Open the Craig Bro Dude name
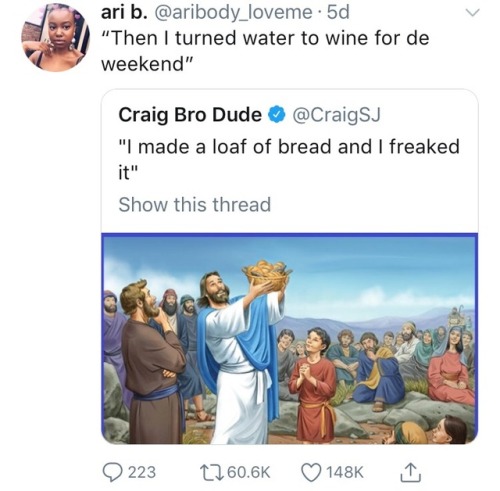Screen dimensions: 500x491 coord(190,115)
